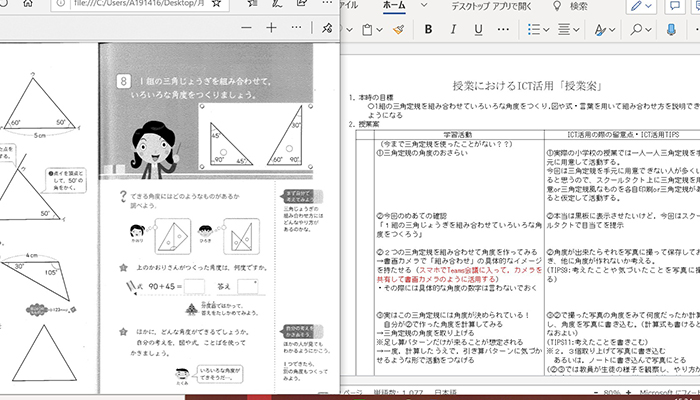Toggle Italic formatting in Word
700x400 pixels.
pos(453,29)
